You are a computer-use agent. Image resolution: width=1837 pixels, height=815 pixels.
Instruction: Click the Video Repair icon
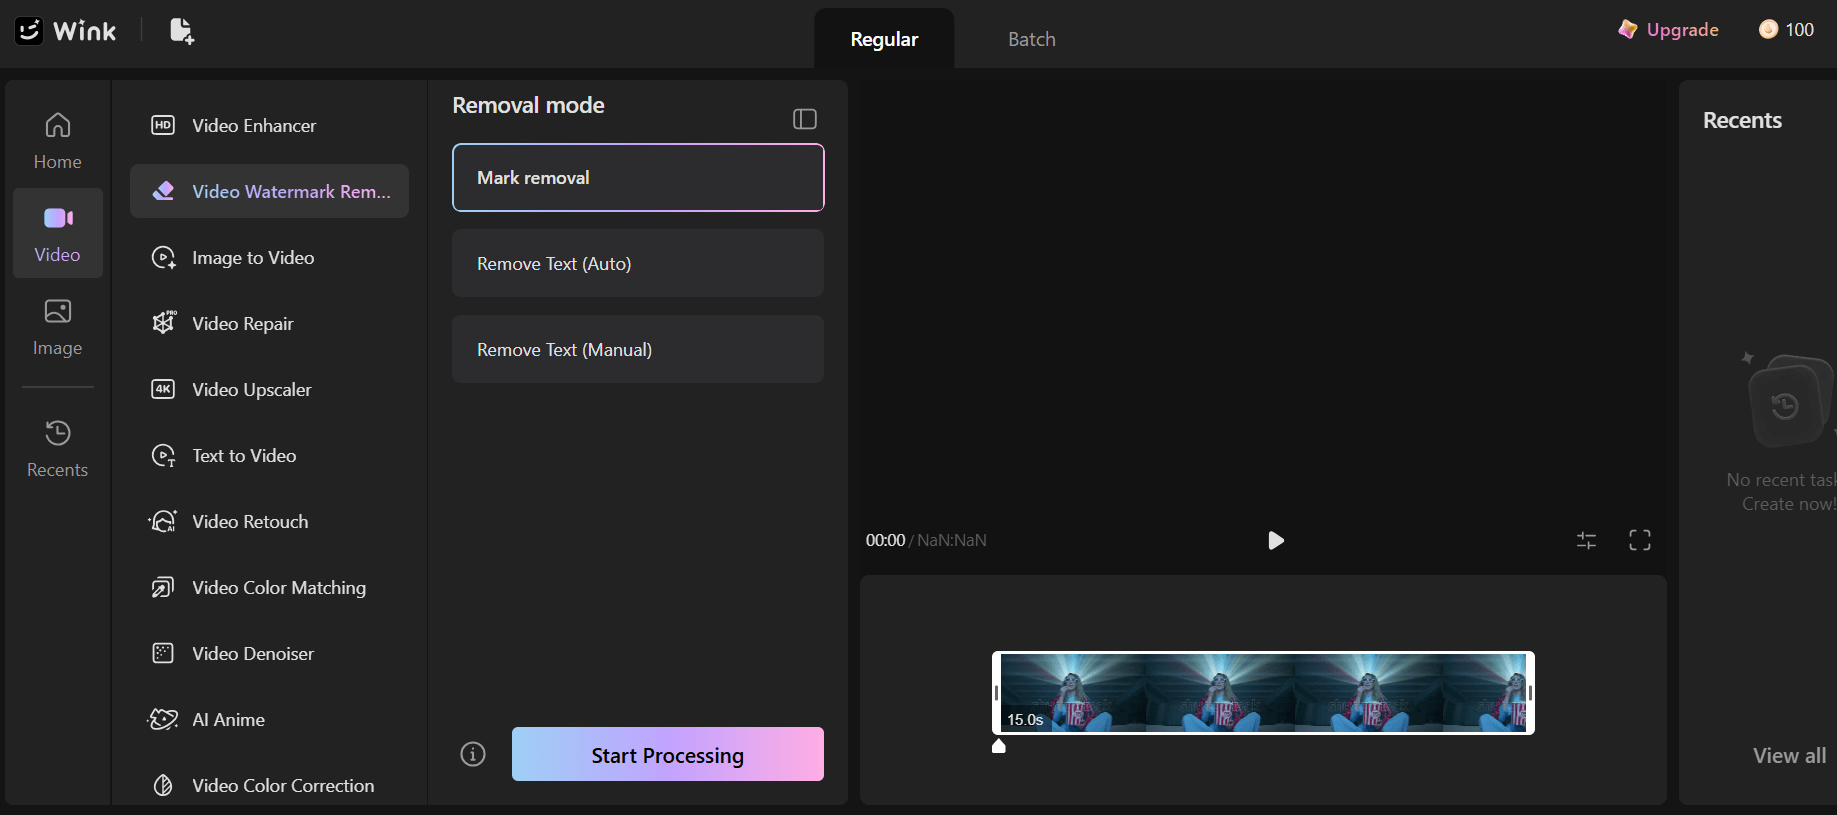coord(163,323)
